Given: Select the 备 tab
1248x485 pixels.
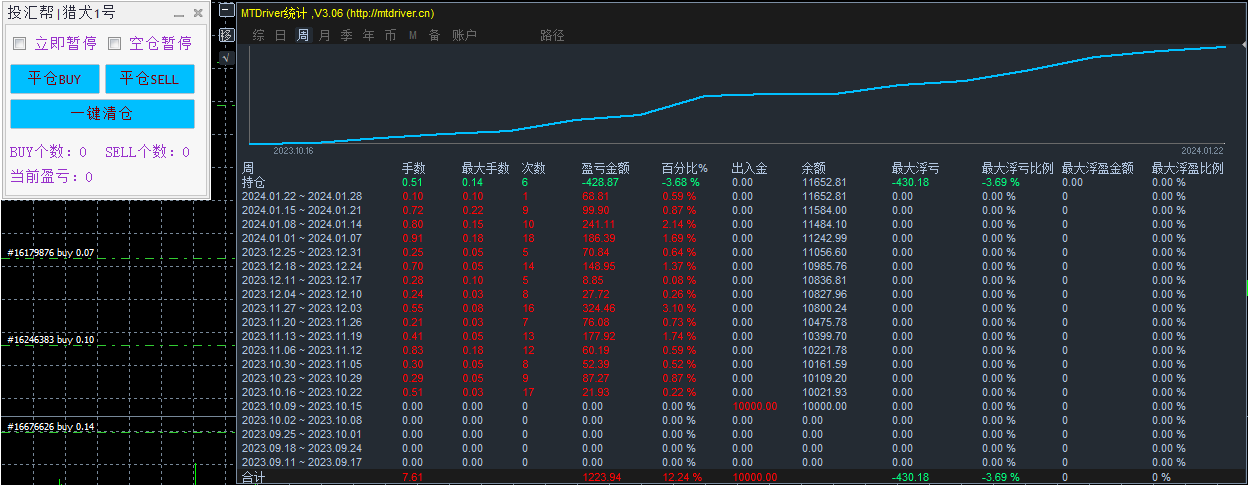Looking at the screenshot, I should coord(434,35).
